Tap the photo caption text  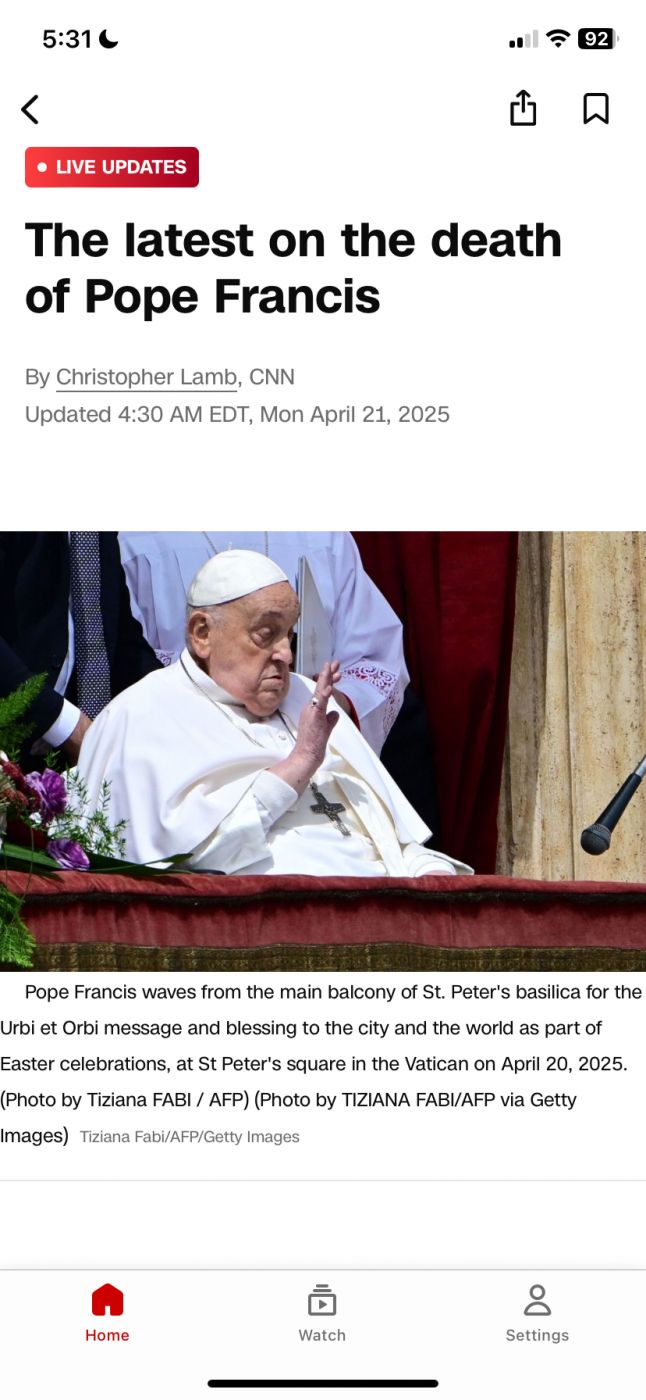click(321, 1064)
